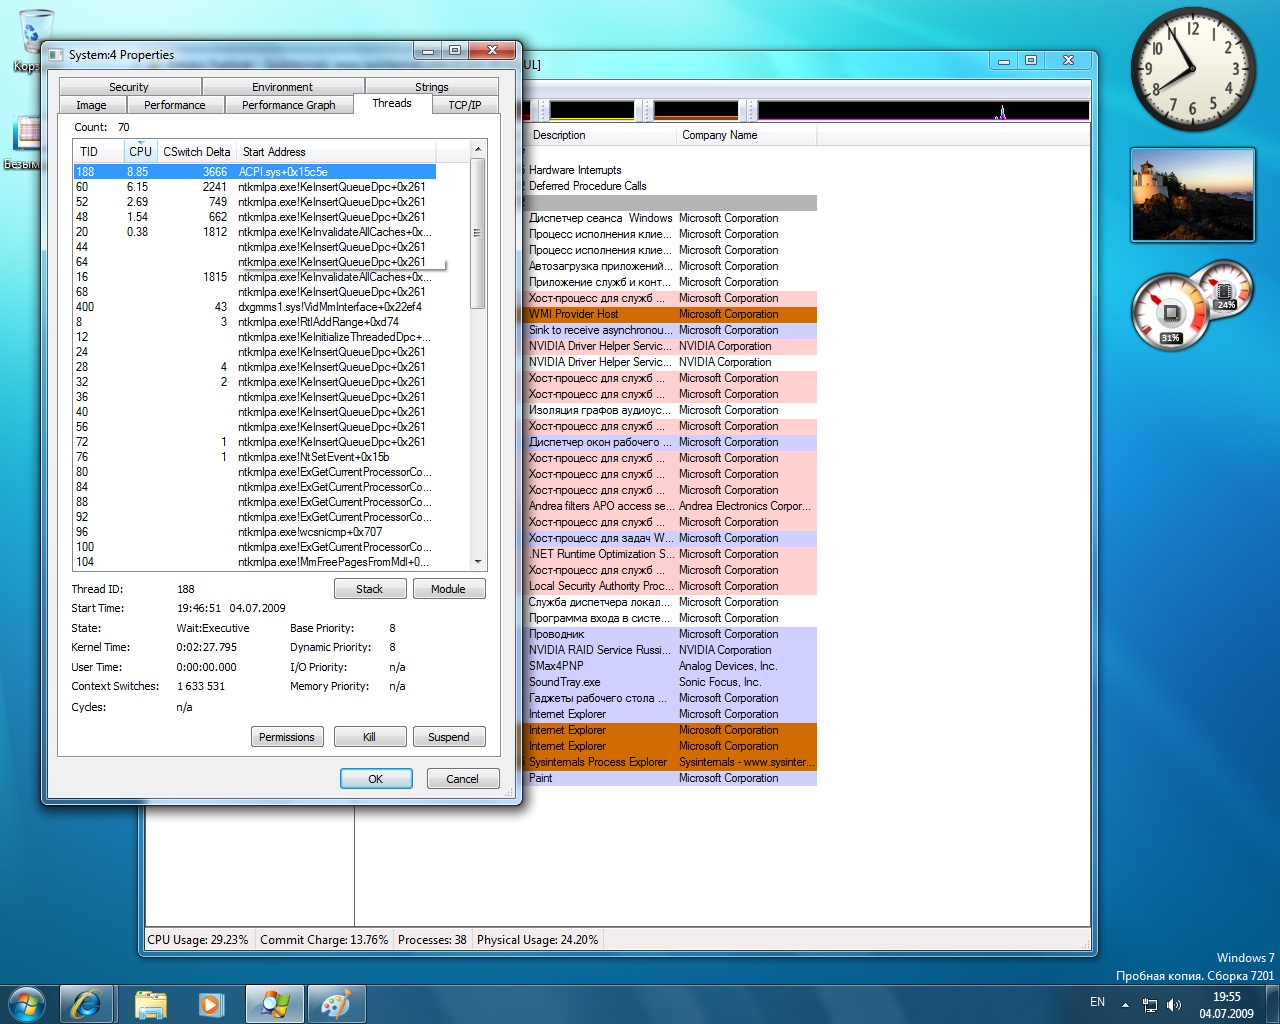Launch Windows Media Player taskbar icon
The width and height of the screenshot is (1280, 1024).
point(211,1003)
